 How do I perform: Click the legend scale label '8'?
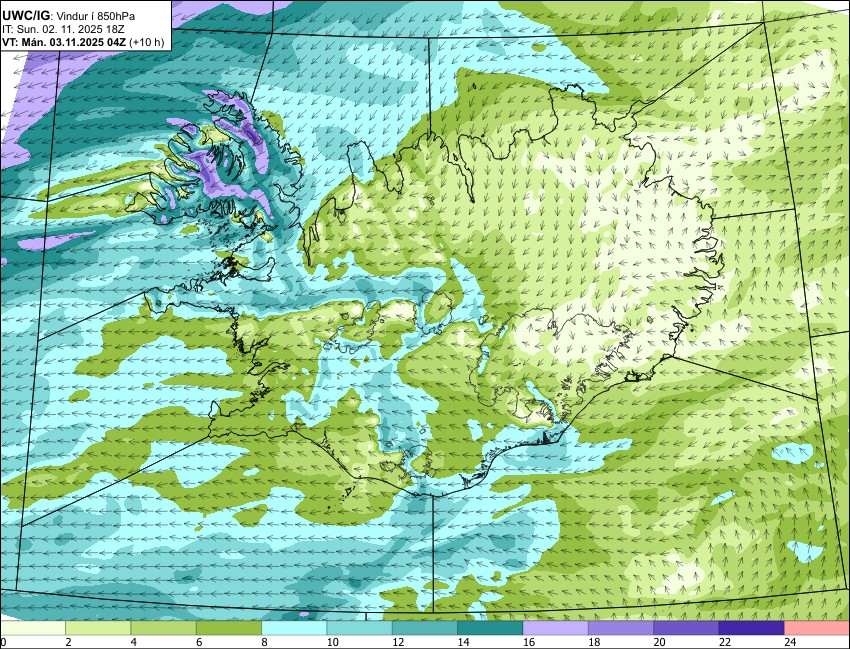(265, 642)
